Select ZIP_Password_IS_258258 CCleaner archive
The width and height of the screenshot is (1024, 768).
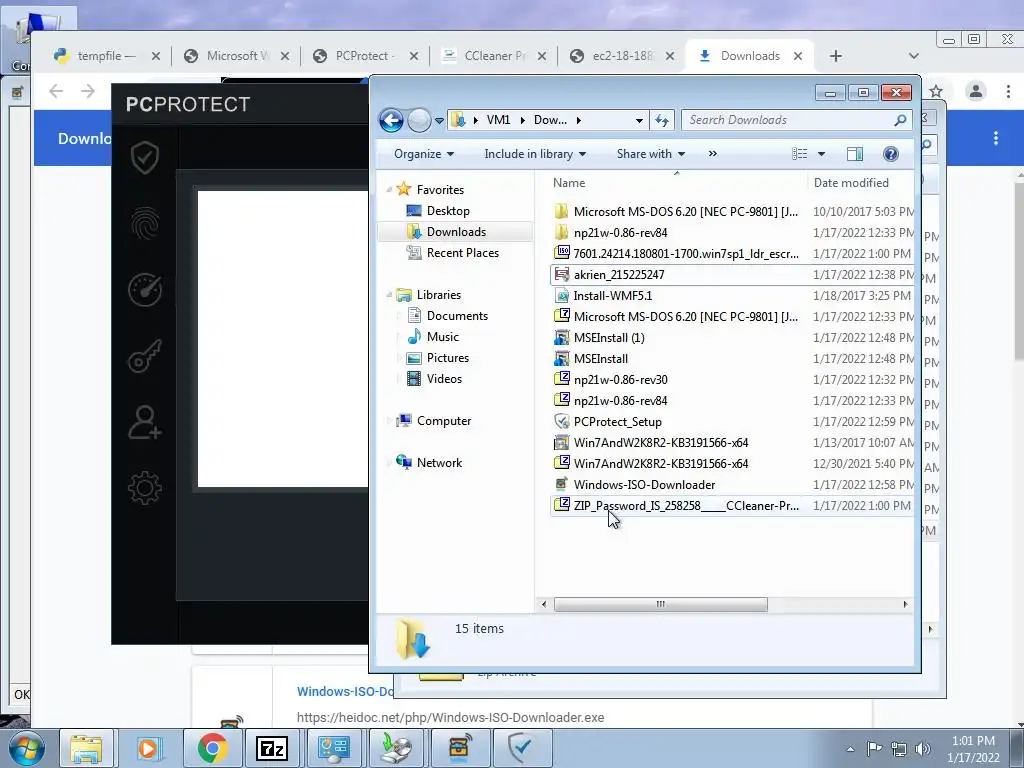(x=731, y=505)
